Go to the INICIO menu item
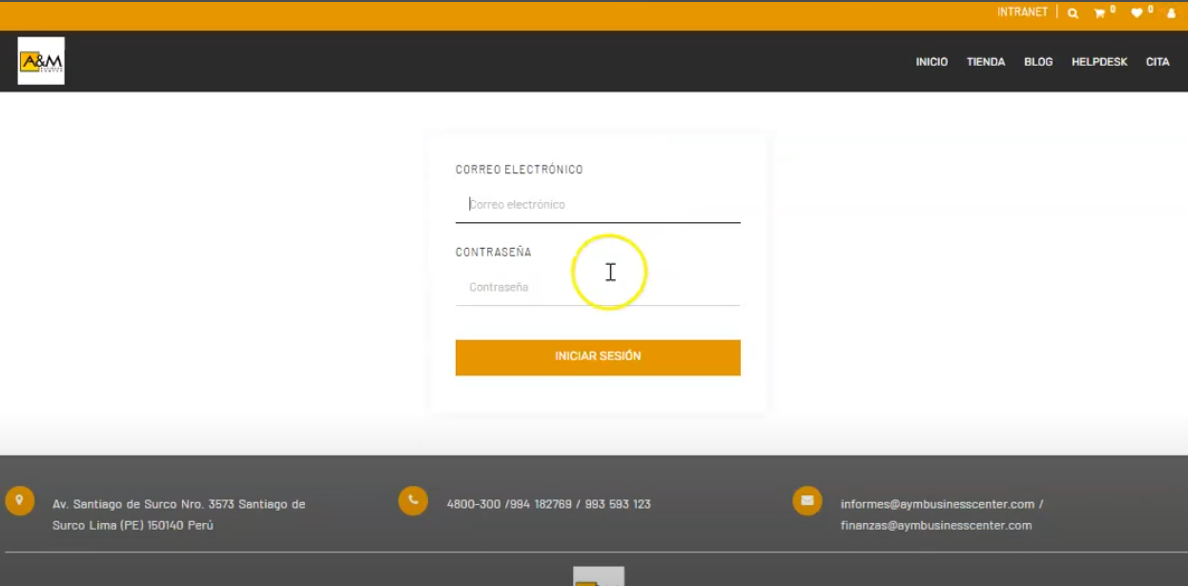This screenshot has height=586, width=1188. [x=931, y=62]
